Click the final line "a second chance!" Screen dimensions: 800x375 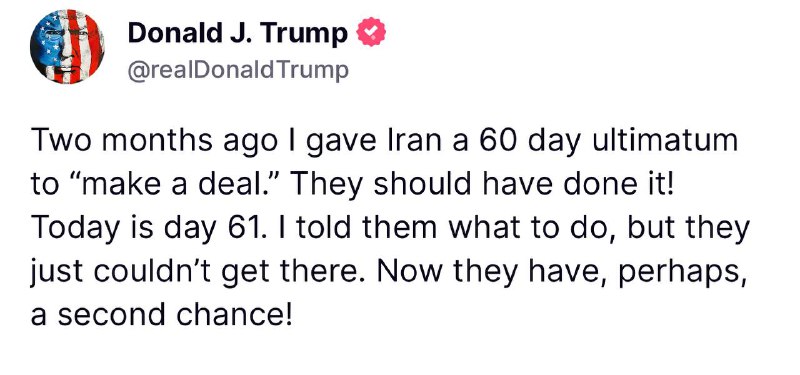162,315
